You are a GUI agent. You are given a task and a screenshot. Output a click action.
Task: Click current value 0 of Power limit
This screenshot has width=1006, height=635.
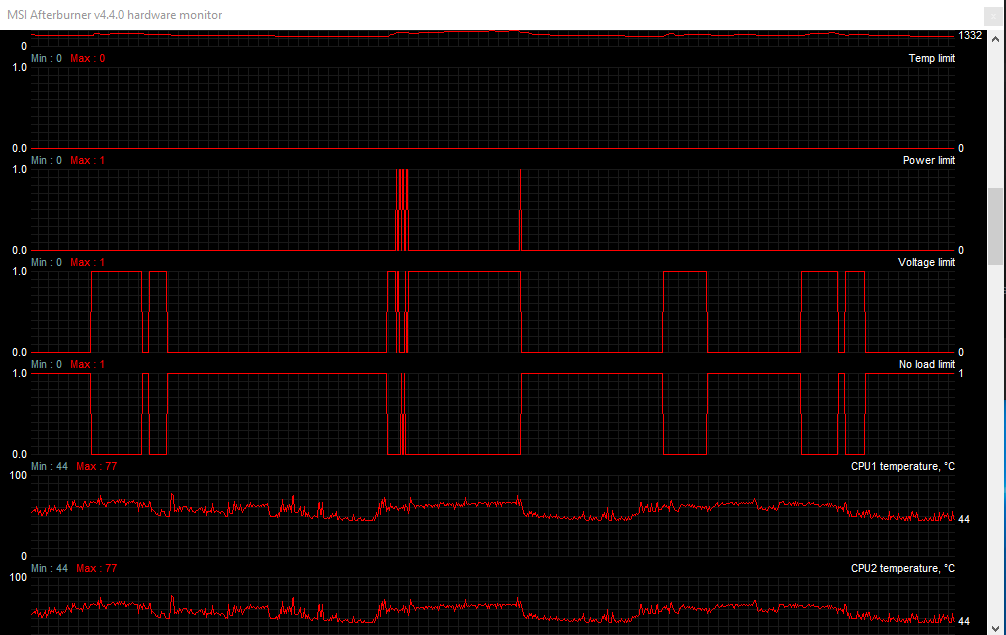click(960, 251)
